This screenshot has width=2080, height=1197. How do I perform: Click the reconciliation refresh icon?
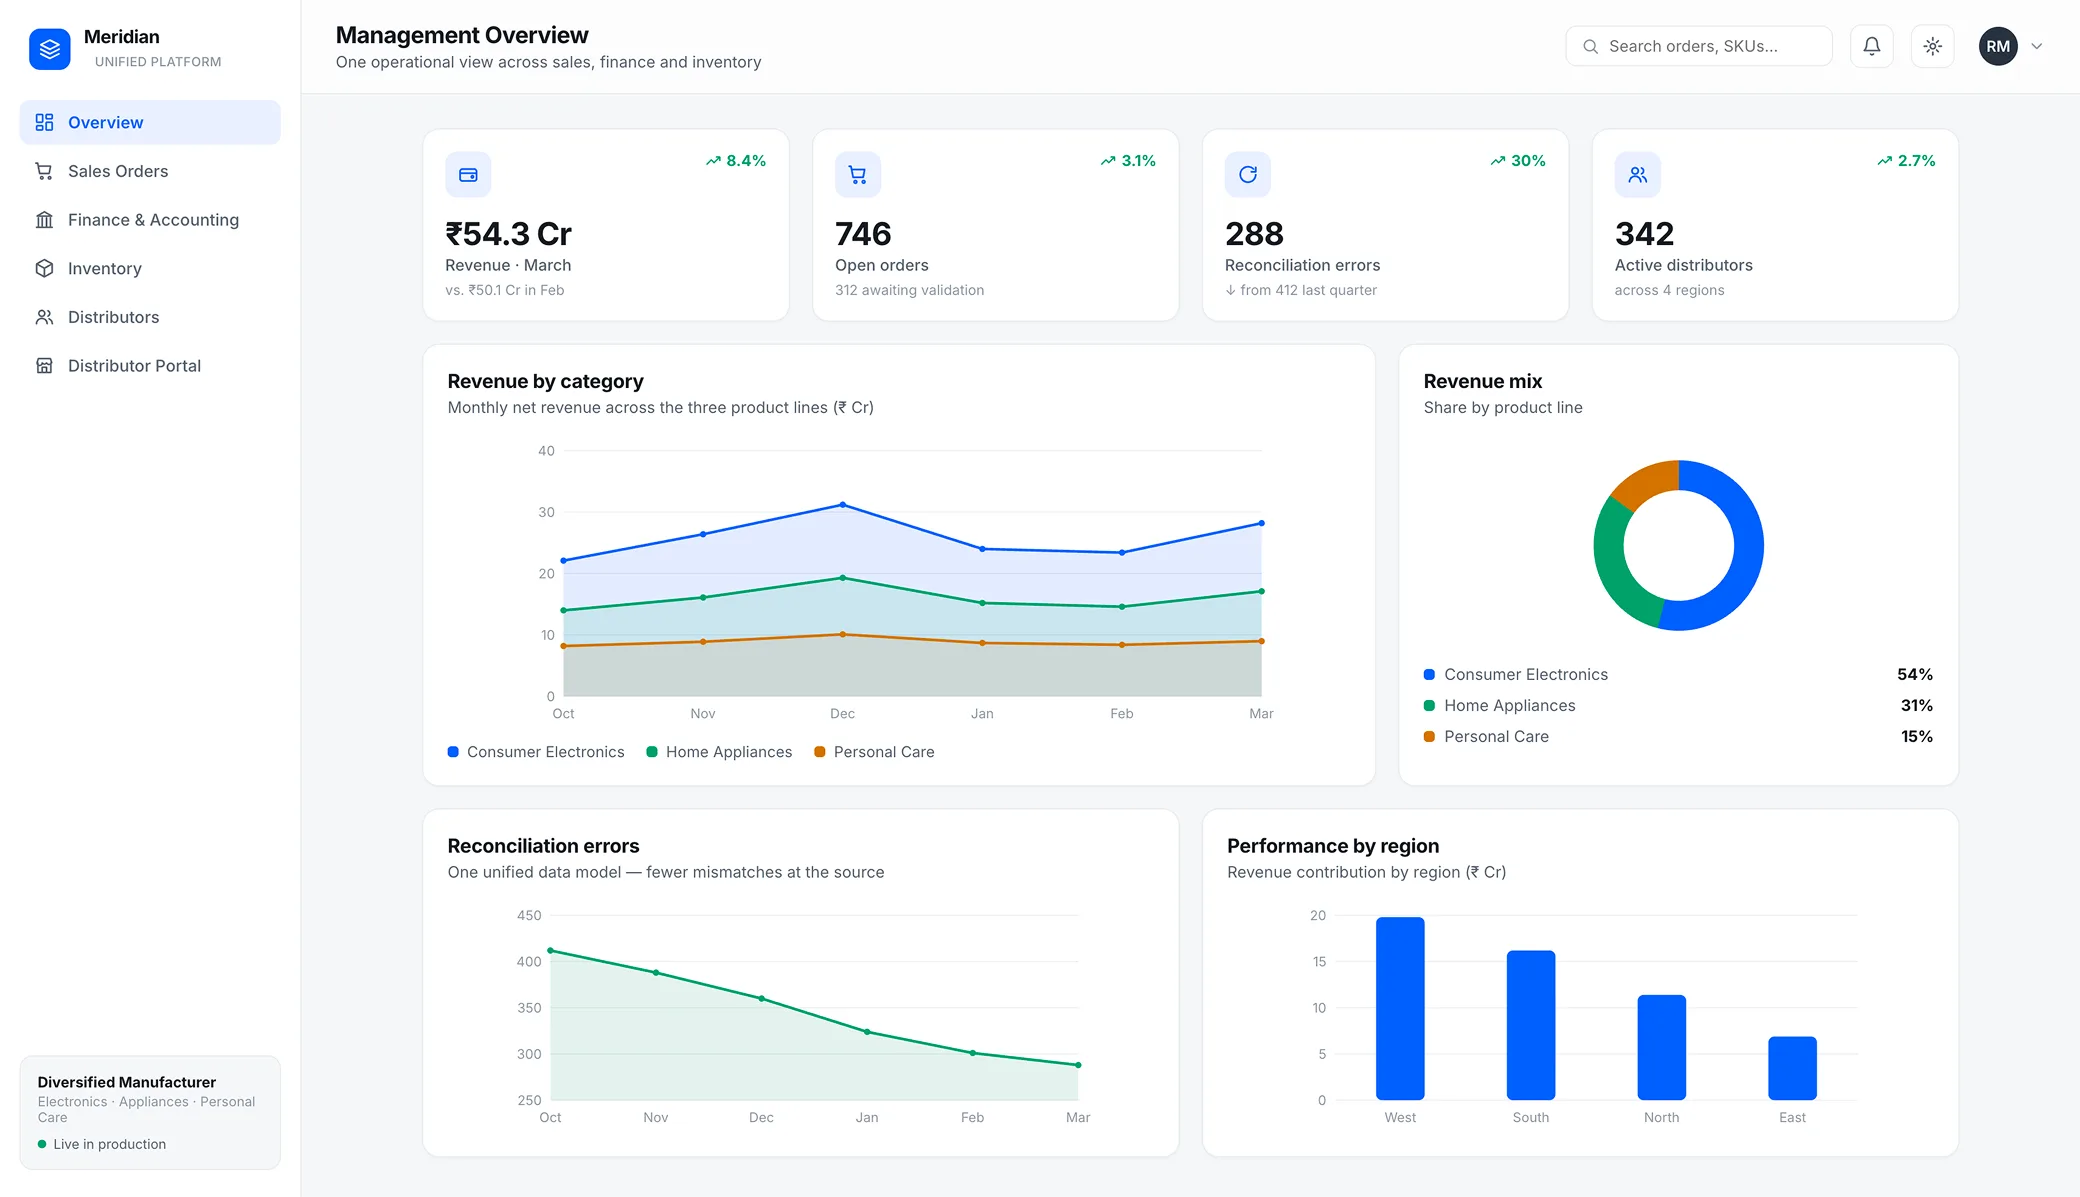(1248, 175)
